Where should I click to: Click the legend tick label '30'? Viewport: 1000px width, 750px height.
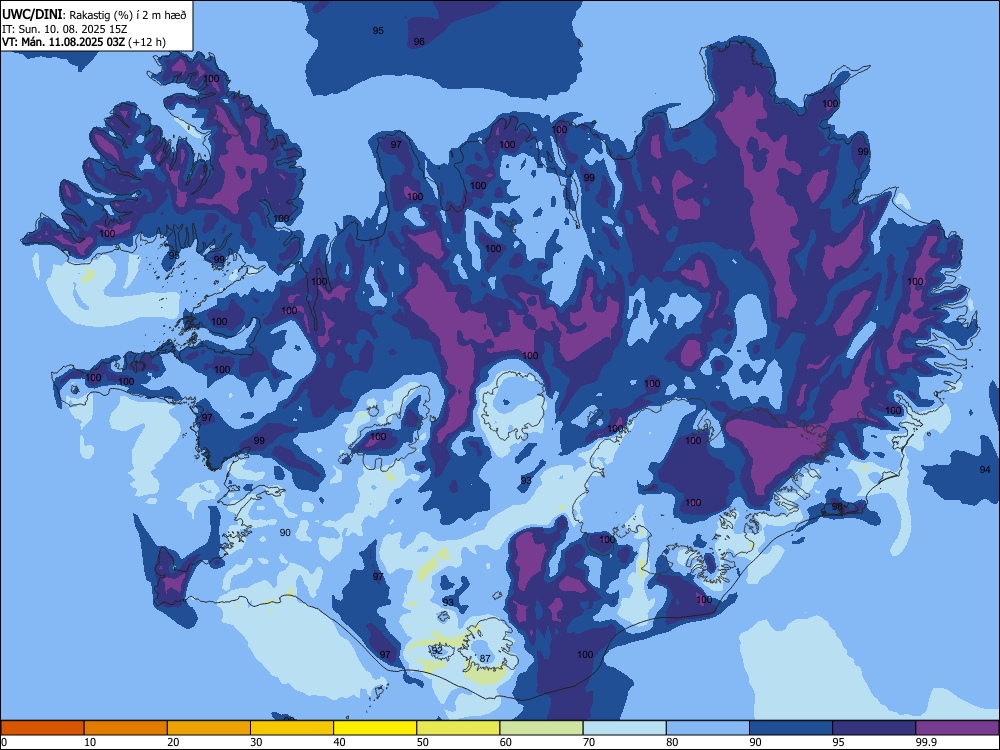click(x=256, y=742)
